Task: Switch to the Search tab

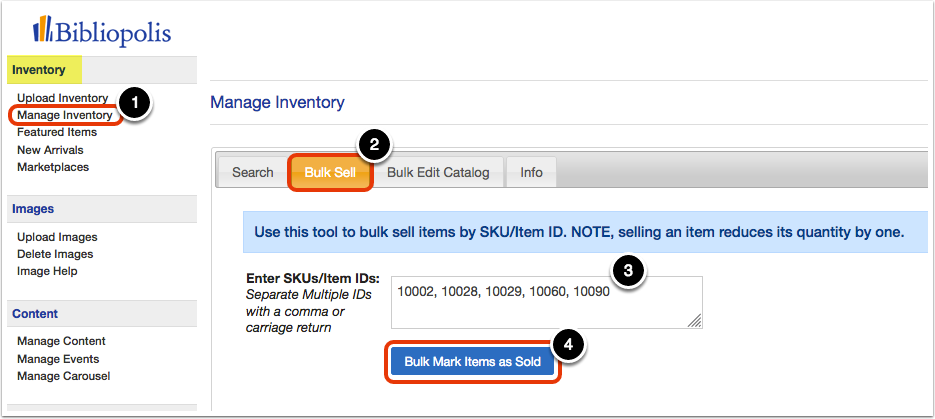Action: pos(252,172)
